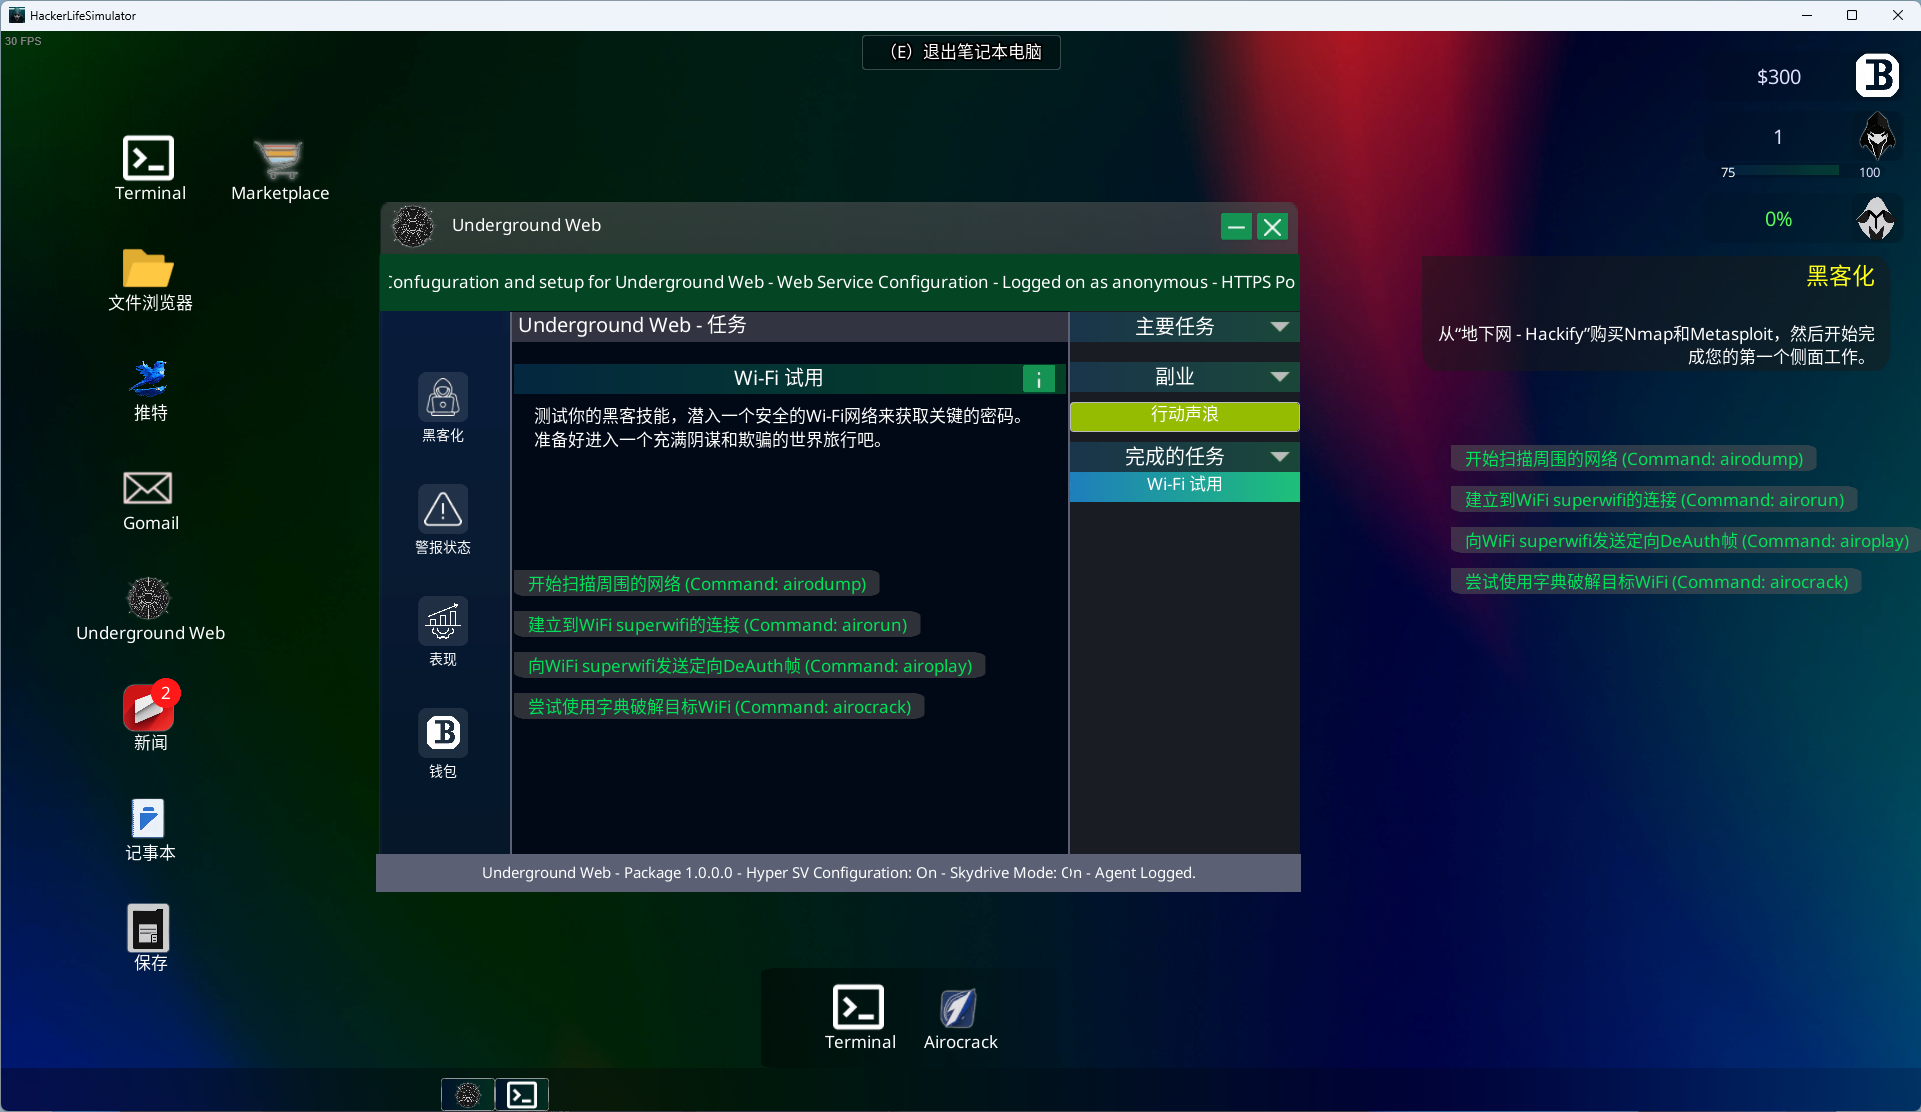Expand the 副业 dropdown arrow

pos(1279,377)
